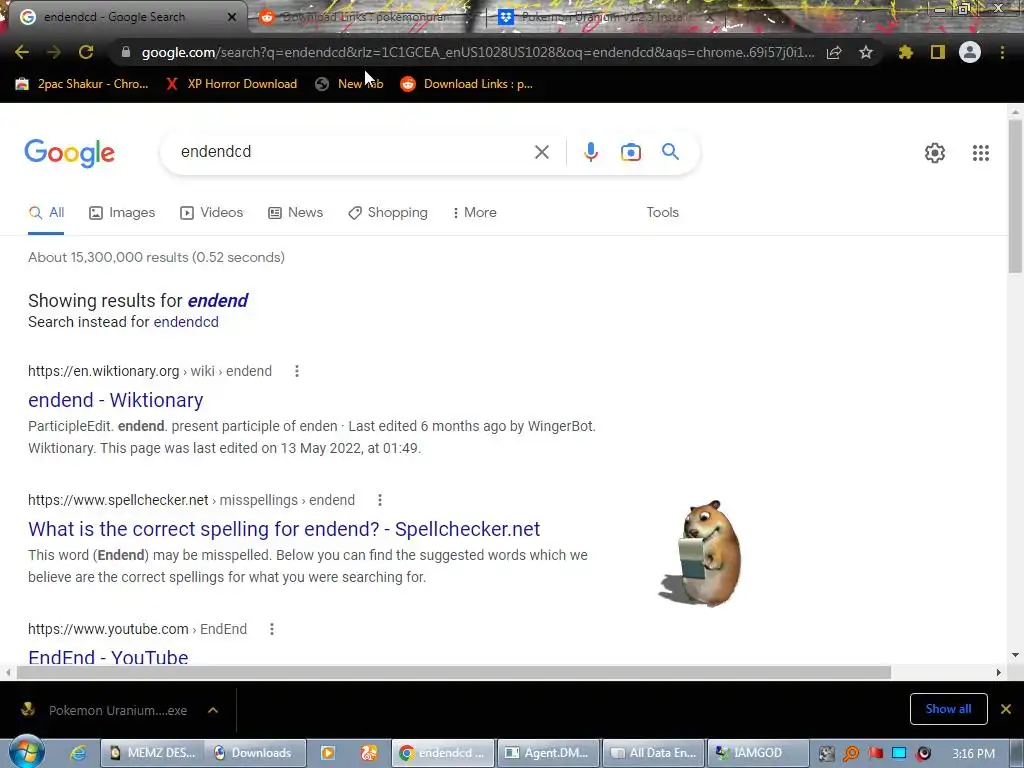Click Show all downloads button

[948, 709]
